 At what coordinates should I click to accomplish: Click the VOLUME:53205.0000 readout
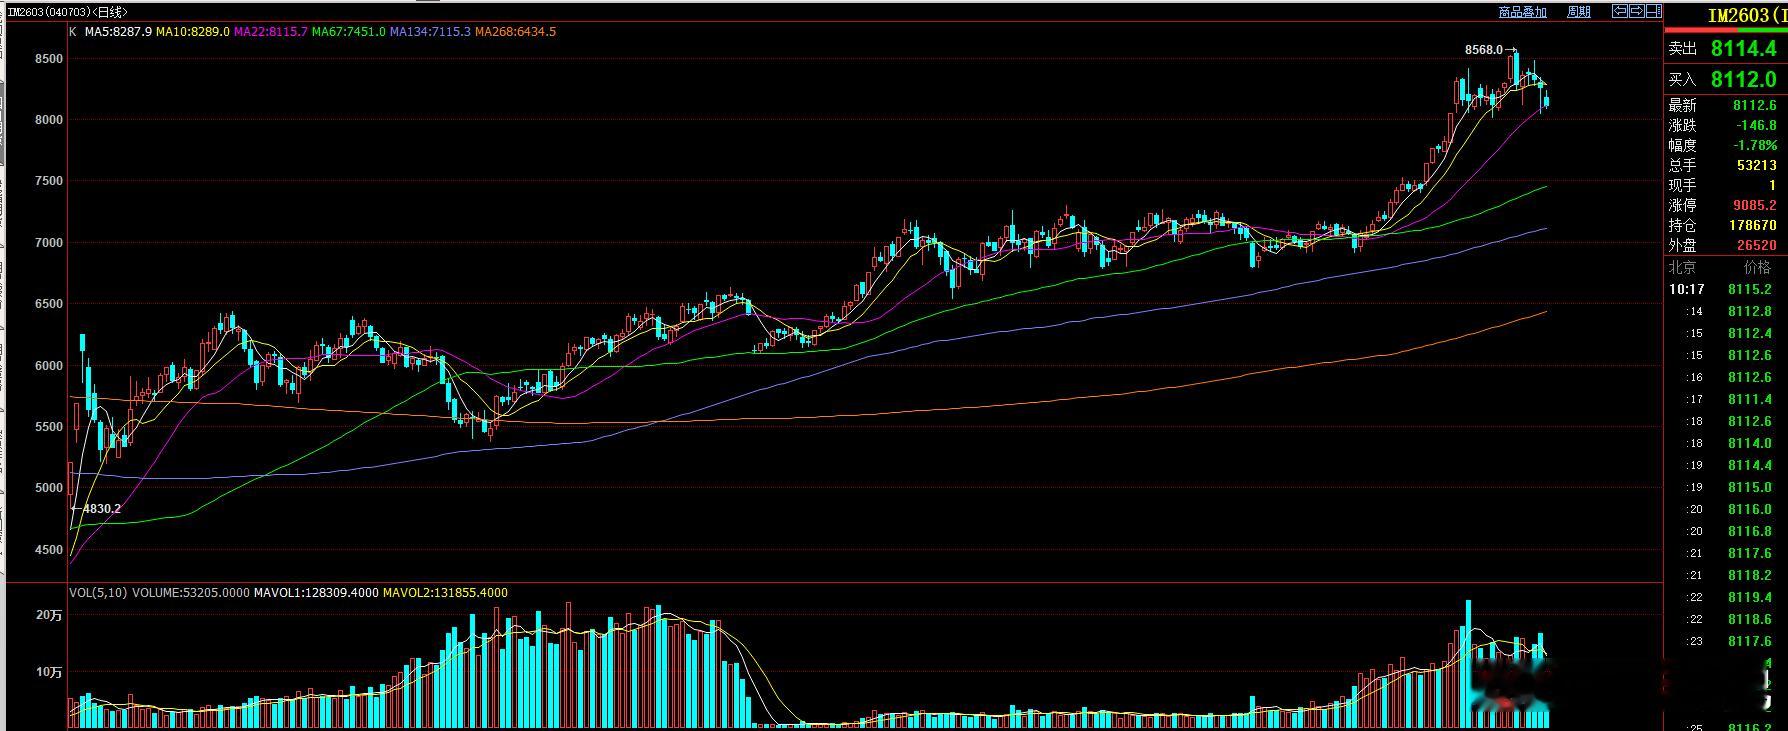point(190,593)
